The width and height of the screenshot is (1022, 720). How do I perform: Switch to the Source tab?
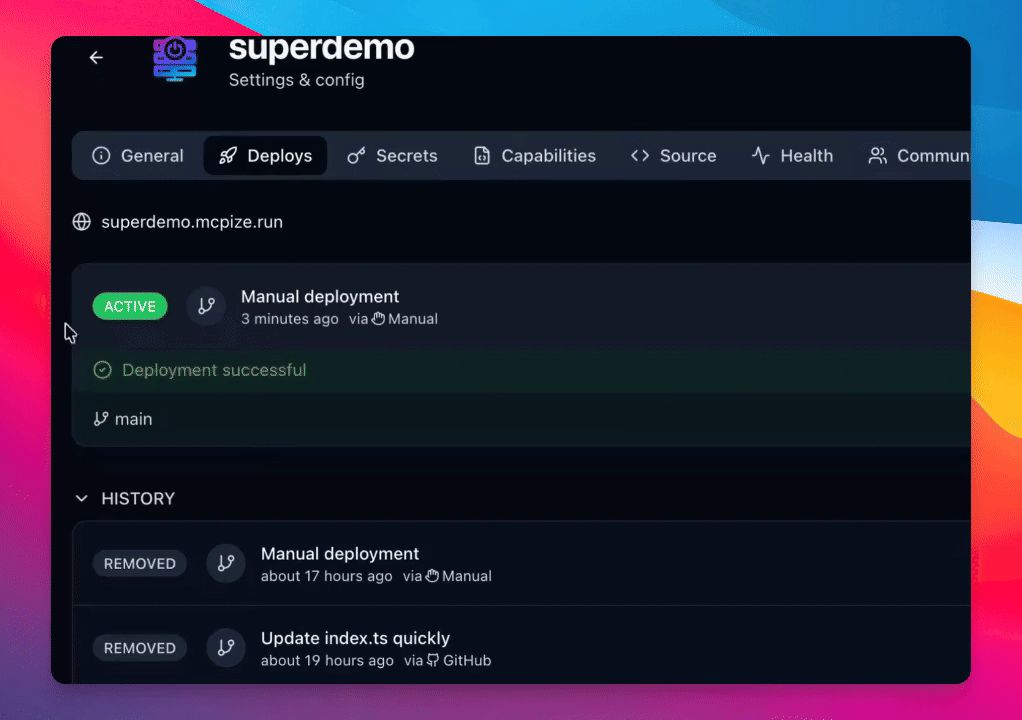(x=673, y=156)
